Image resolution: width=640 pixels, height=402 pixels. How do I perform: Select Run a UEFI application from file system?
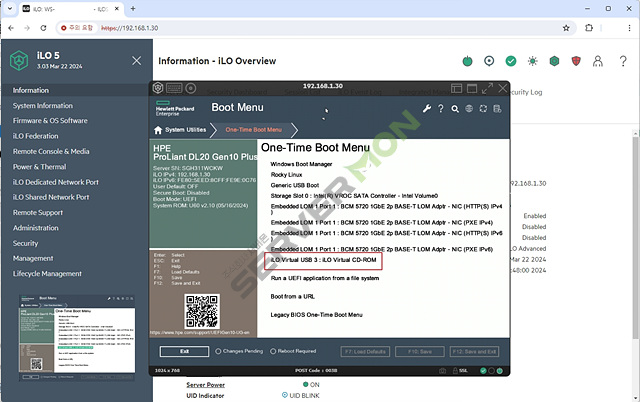click(x=325, y=278)
